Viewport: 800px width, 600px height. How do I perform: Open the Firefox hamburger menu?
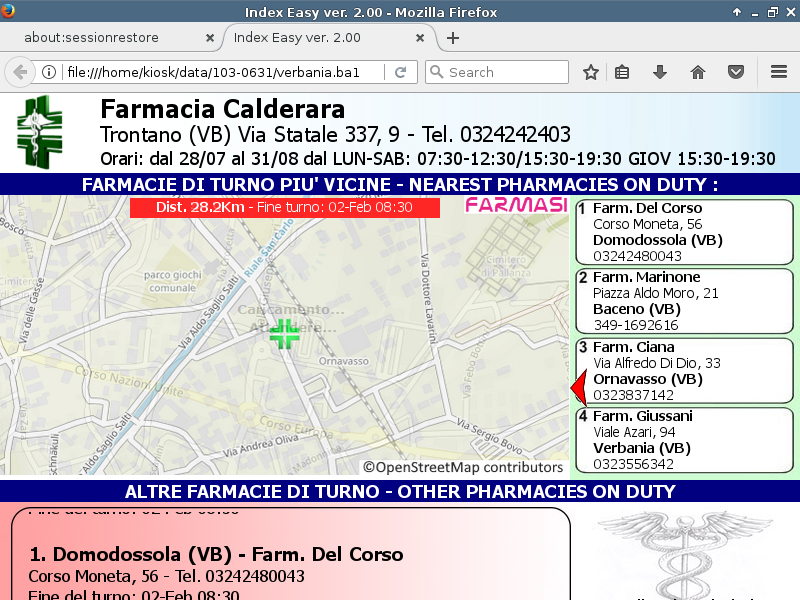(x=779, y=72)
